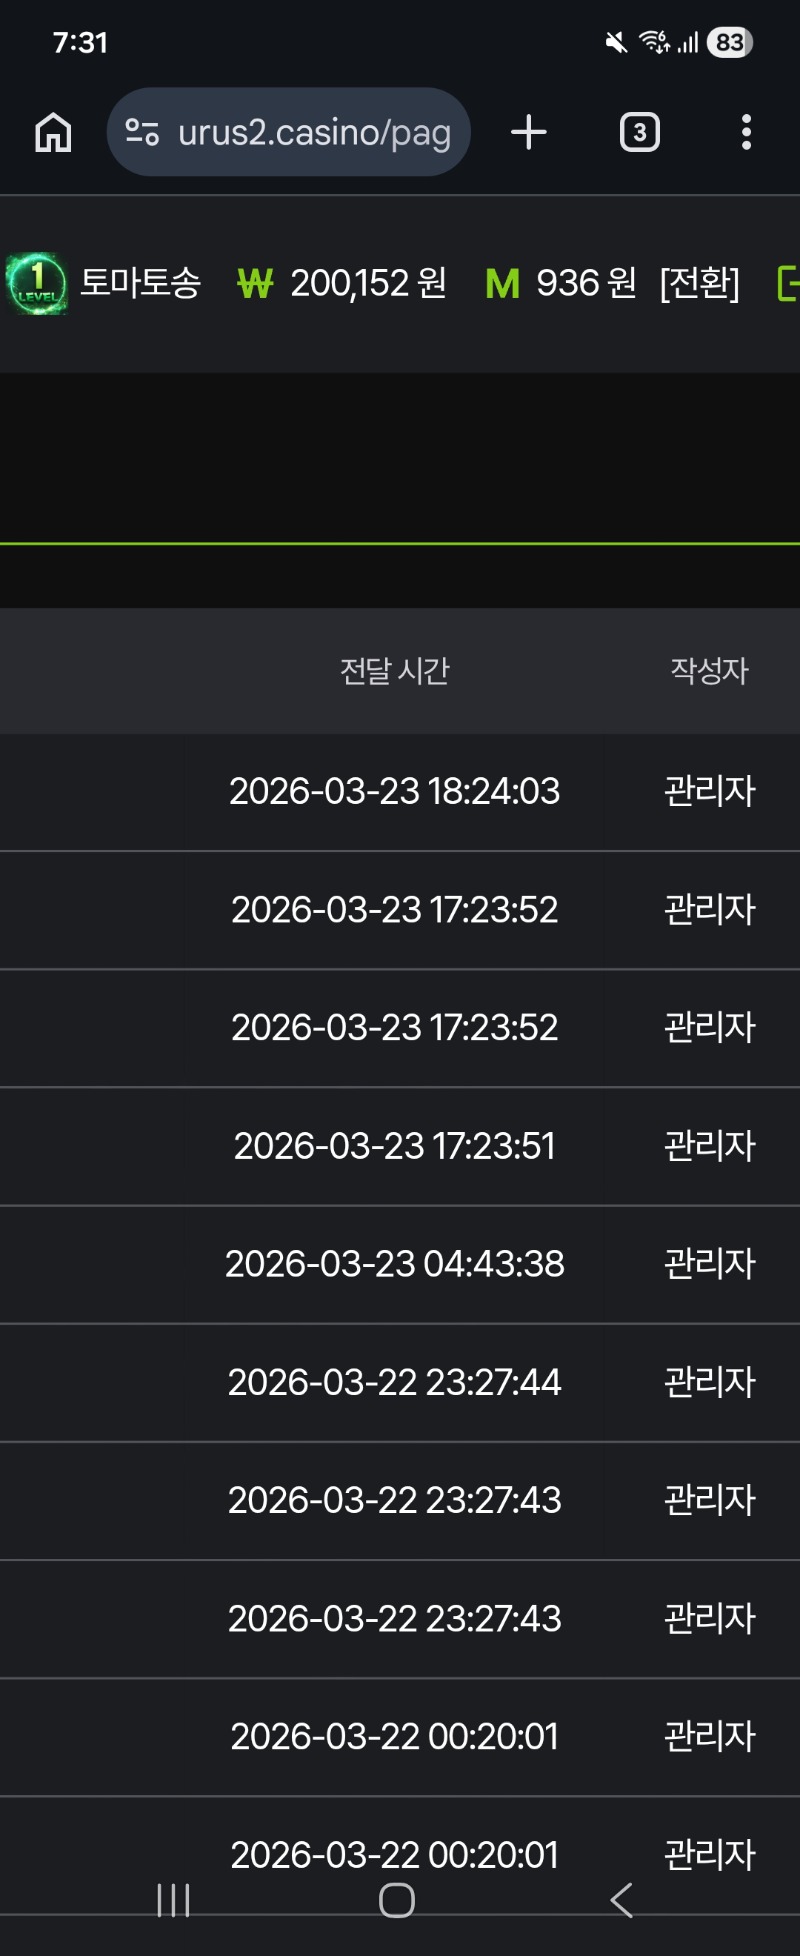This screenshot has width=800, height=1956.
Task: Tap the Android home button
Action: (x=397, y=1900)
